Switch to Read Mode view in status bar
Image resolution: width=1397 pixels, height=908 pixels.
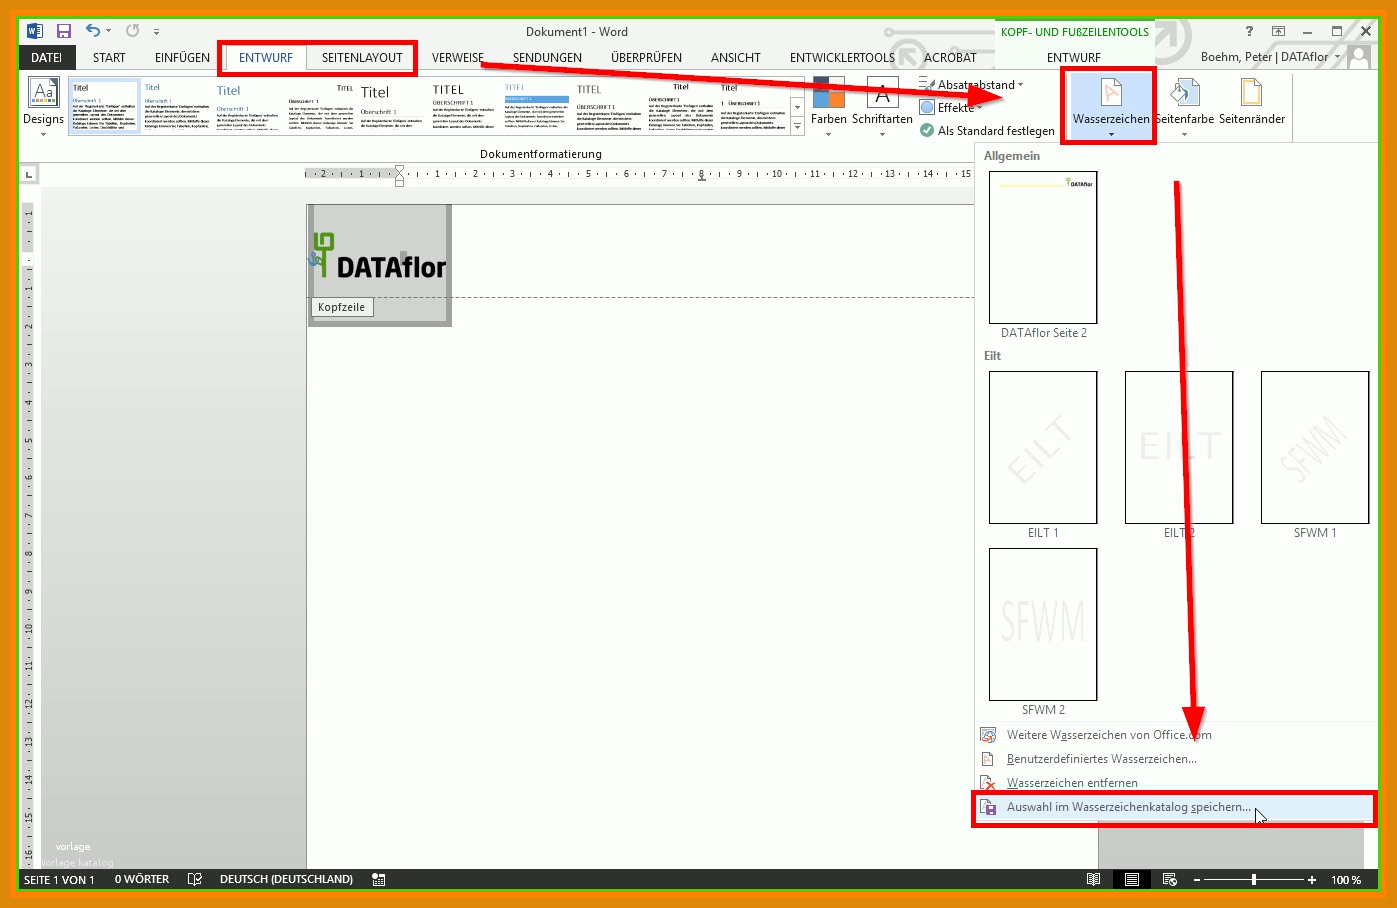1093,879
